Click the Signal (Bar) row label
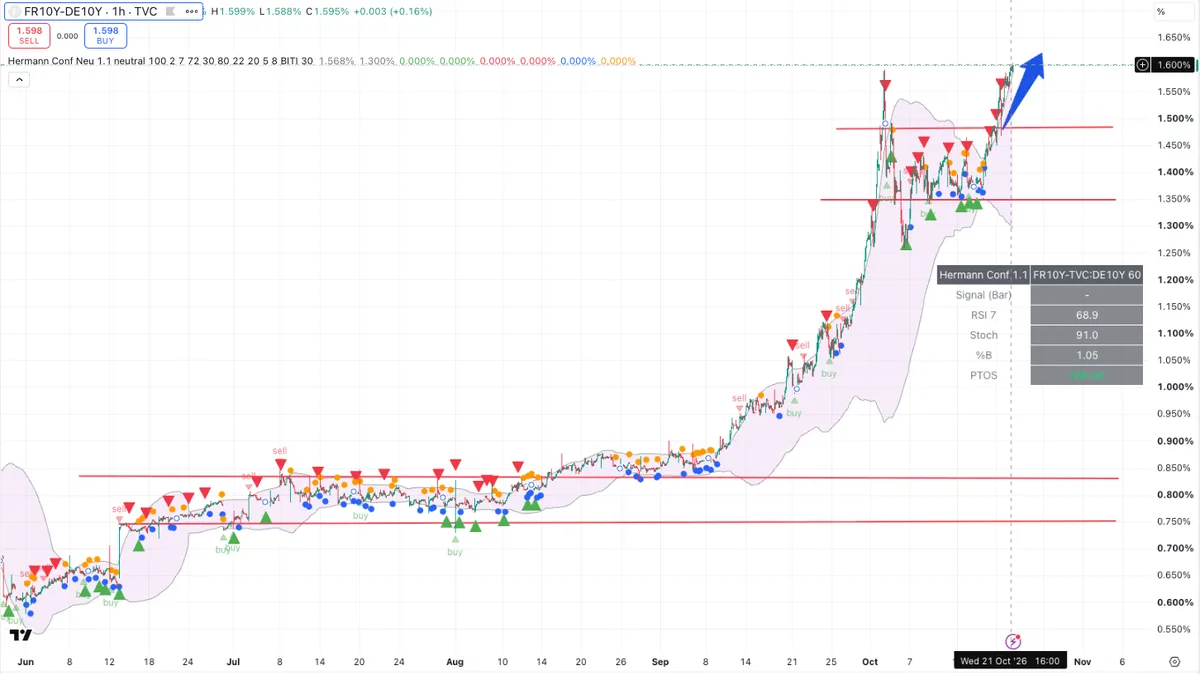 [983, 295]
